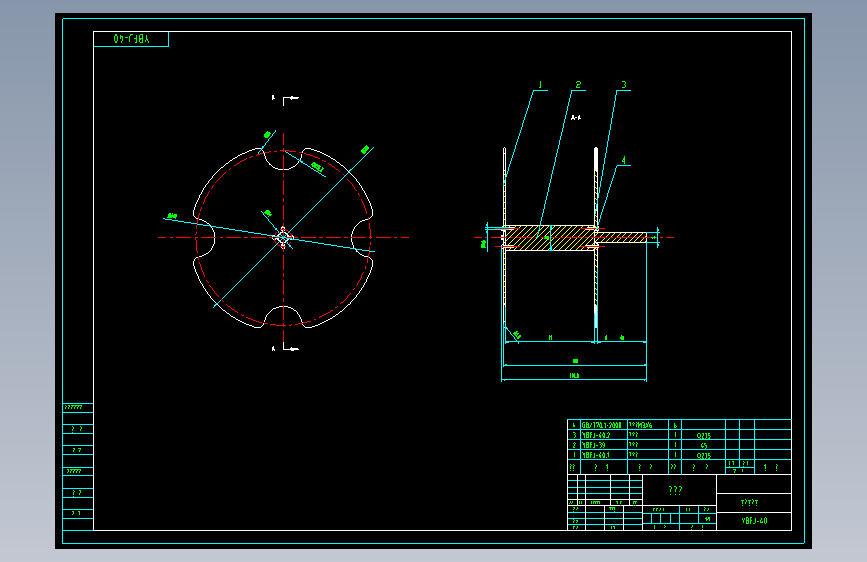This screenshot has width=867, height=562.
Task: Click the Q235 material in the YBFJ-40.1 row
Action: (x=703, y=456)
